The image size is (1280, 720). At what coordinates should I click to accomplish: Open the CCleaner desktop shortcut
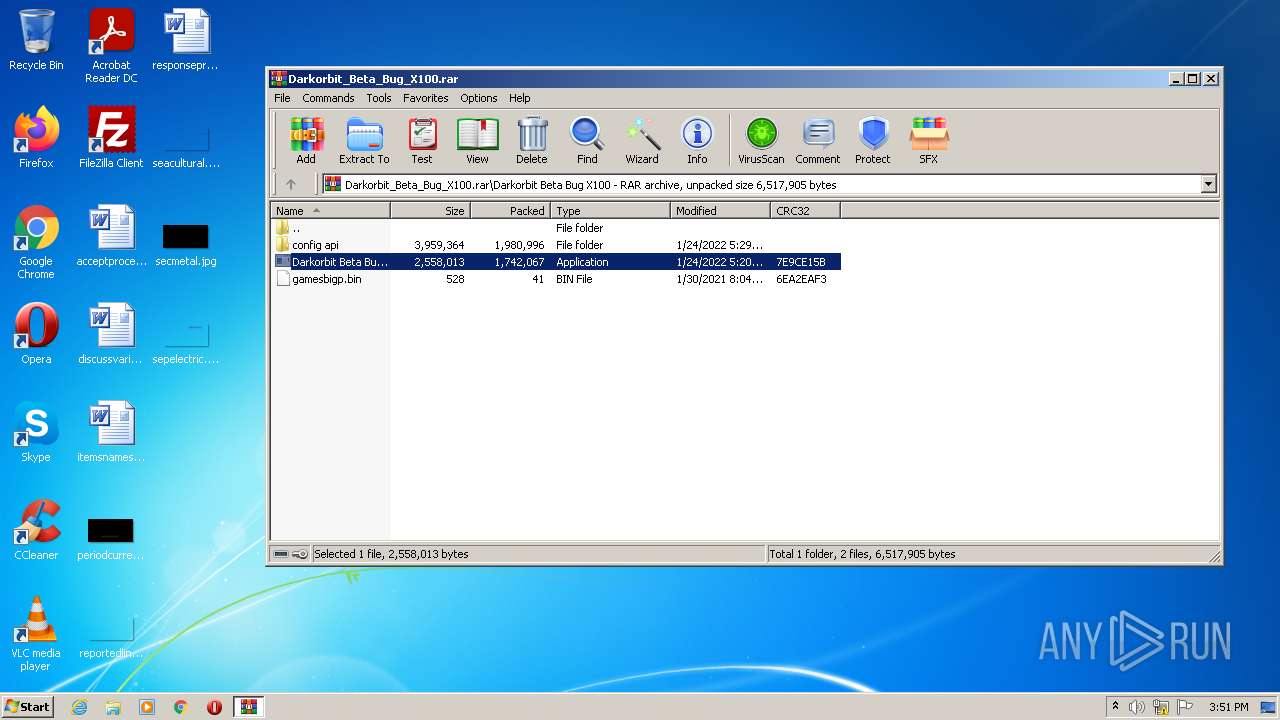coord(36,530)
